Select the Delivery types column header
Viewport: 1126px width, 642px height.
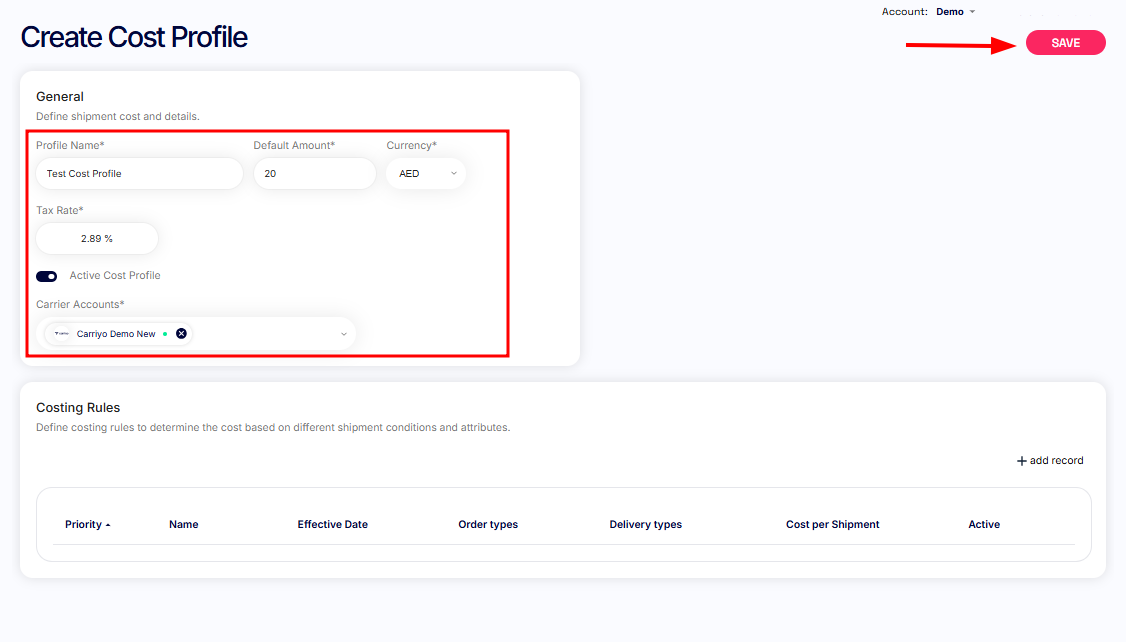click(645, 525)
